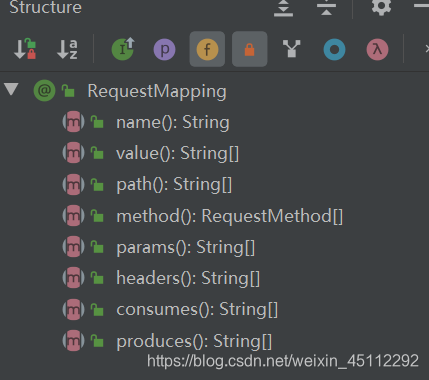Select value(): String[] method
Screen dimensions: 429x380
[177, 153]
